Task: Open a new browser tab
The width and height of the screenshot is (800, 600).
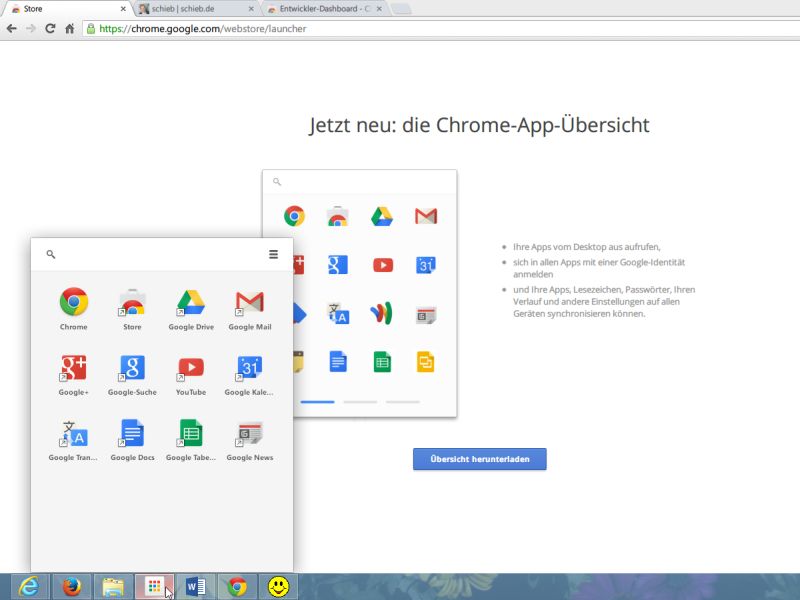Action: 402,9
